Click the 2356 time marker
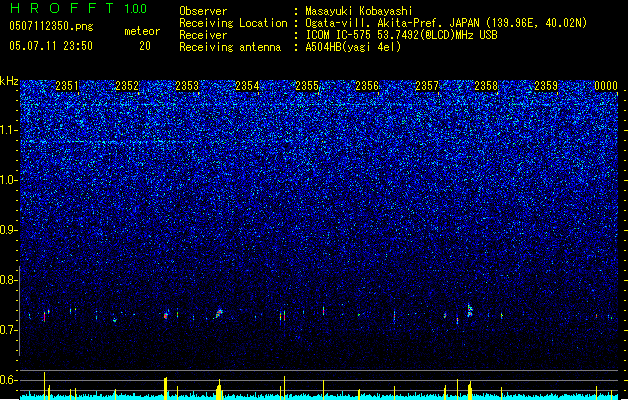The width and height of the screenshot is (629, 400). (367, 86)
